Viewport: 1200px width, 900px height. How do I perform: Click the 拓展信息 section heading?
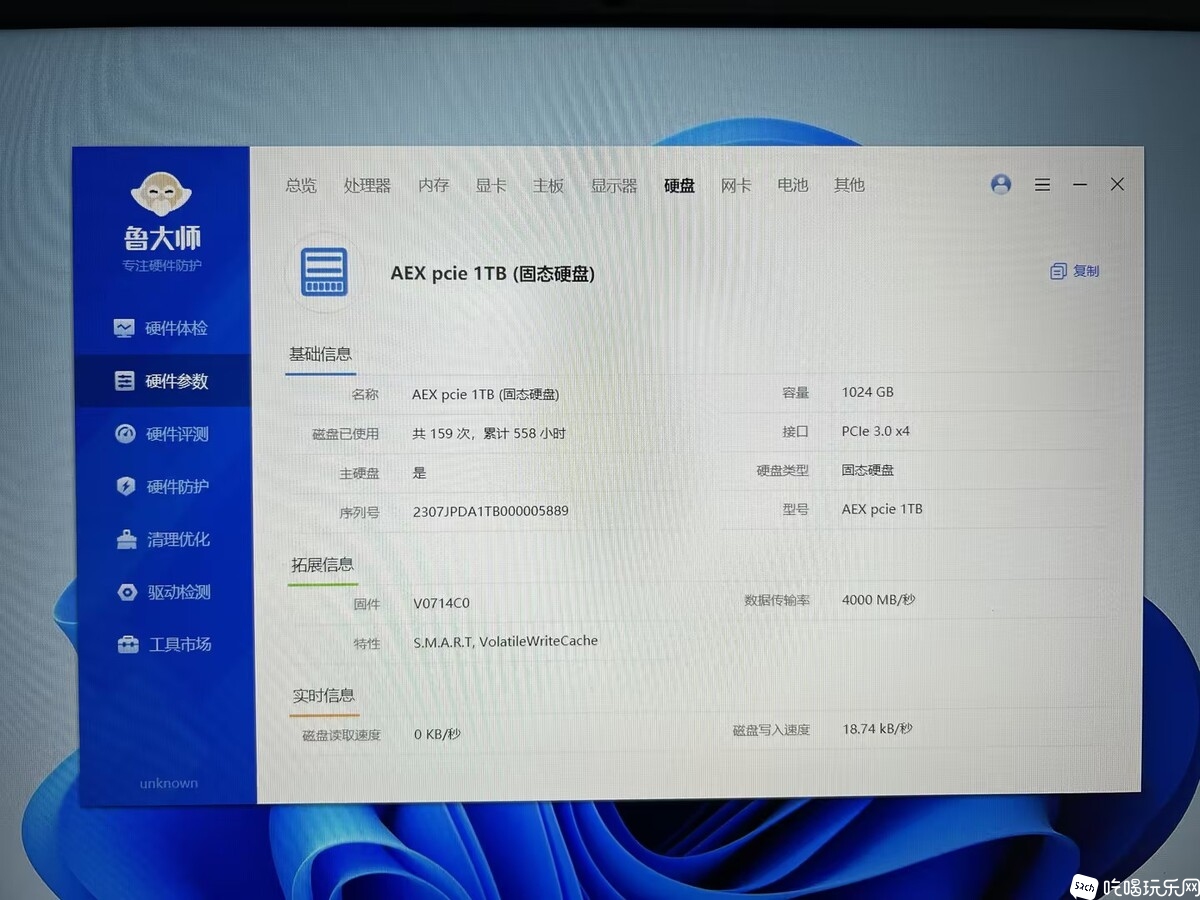[x=322, y=565]
